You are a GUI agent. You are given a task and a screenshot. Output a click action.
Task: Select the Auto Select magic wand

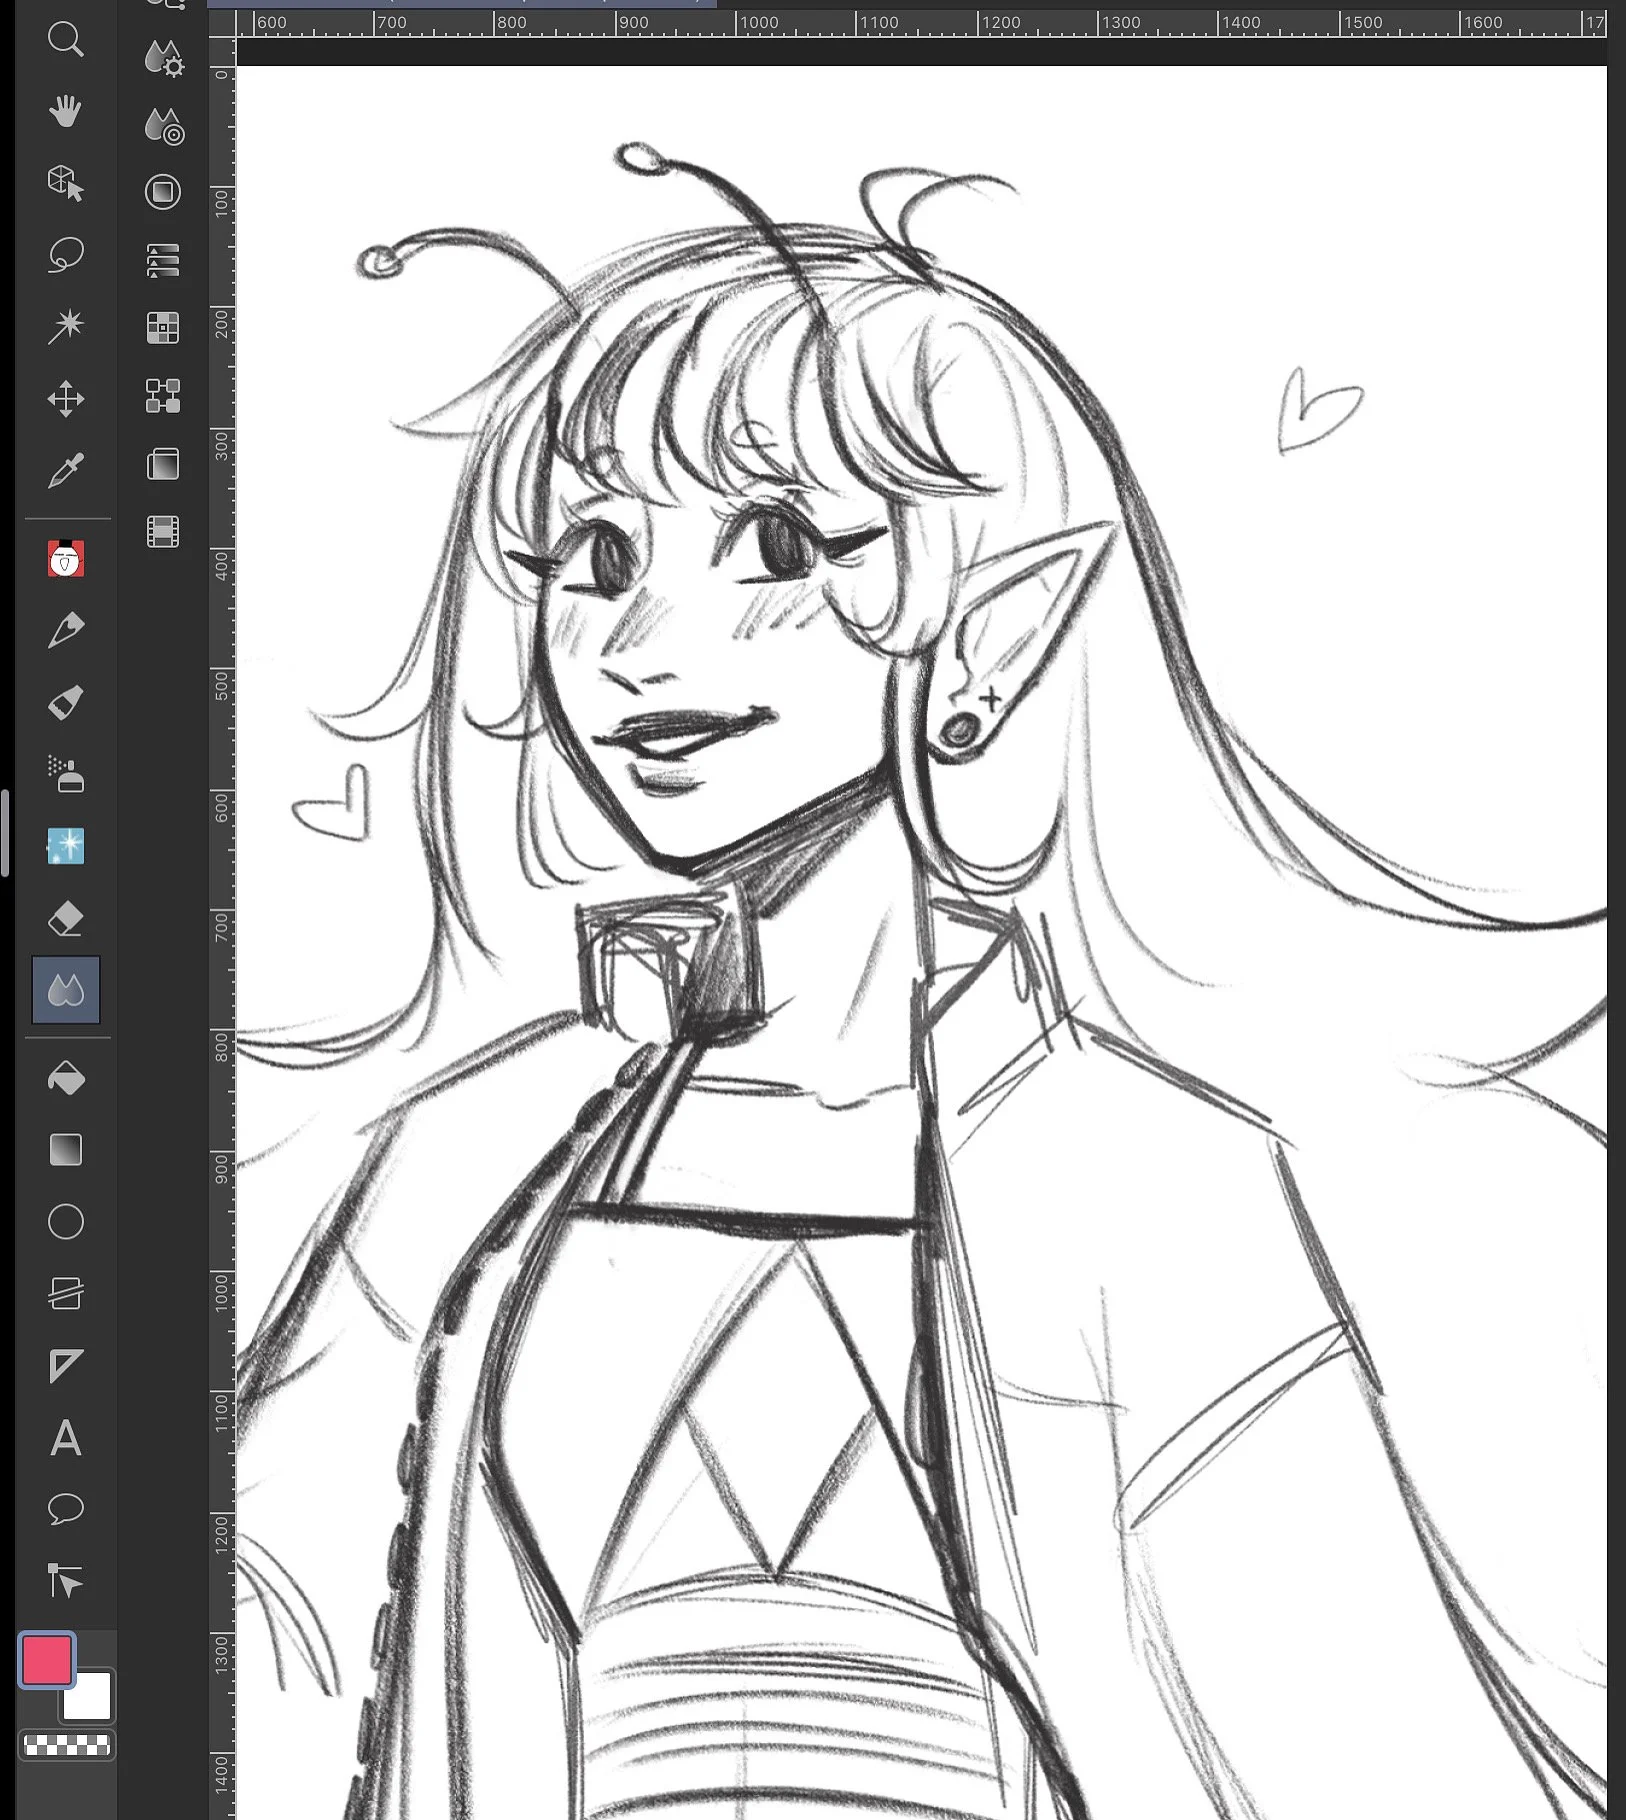tap(66, 326)
